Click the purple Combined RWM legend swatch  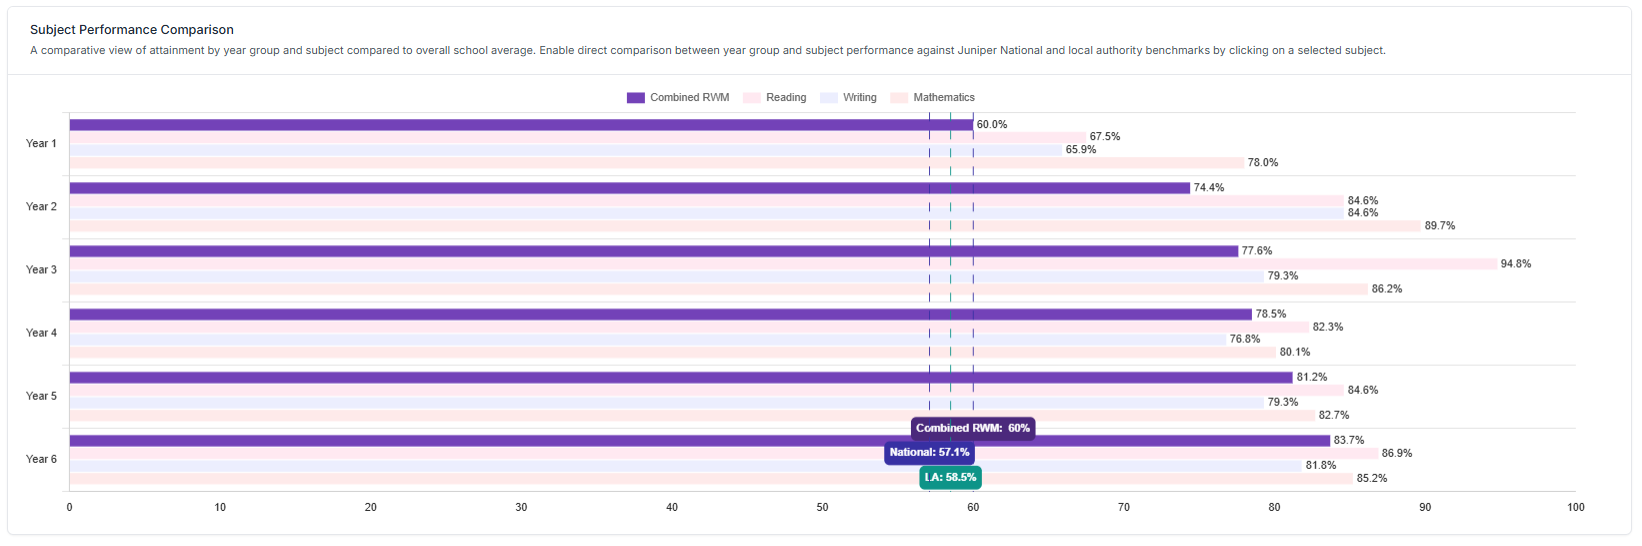point(635,98)
